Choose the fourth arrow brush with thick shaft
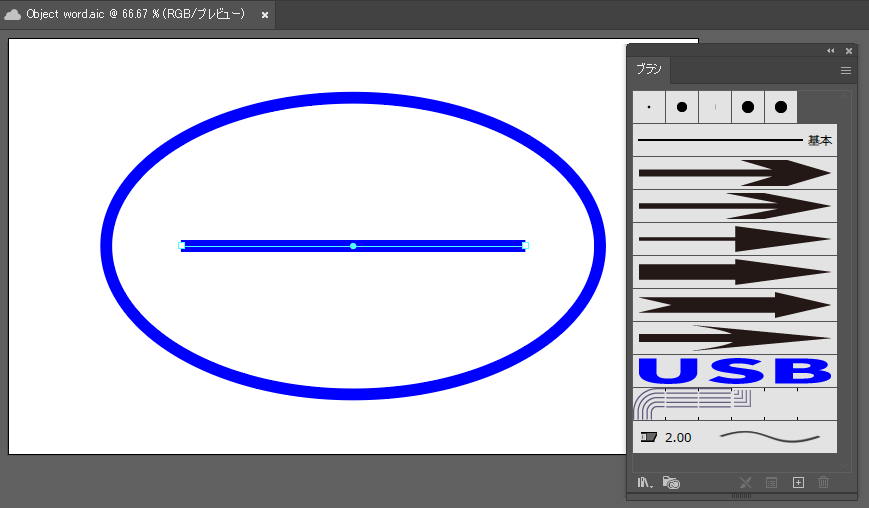869x508 pixels. pyautogui.click(x=735, y=272)
